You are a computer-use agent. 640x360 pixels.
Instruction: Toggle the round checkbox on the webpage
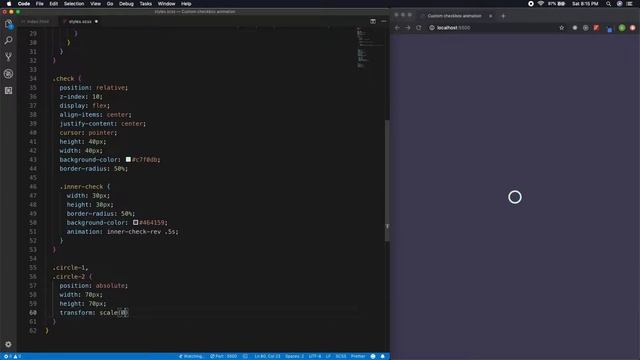(x=515, y=197)
